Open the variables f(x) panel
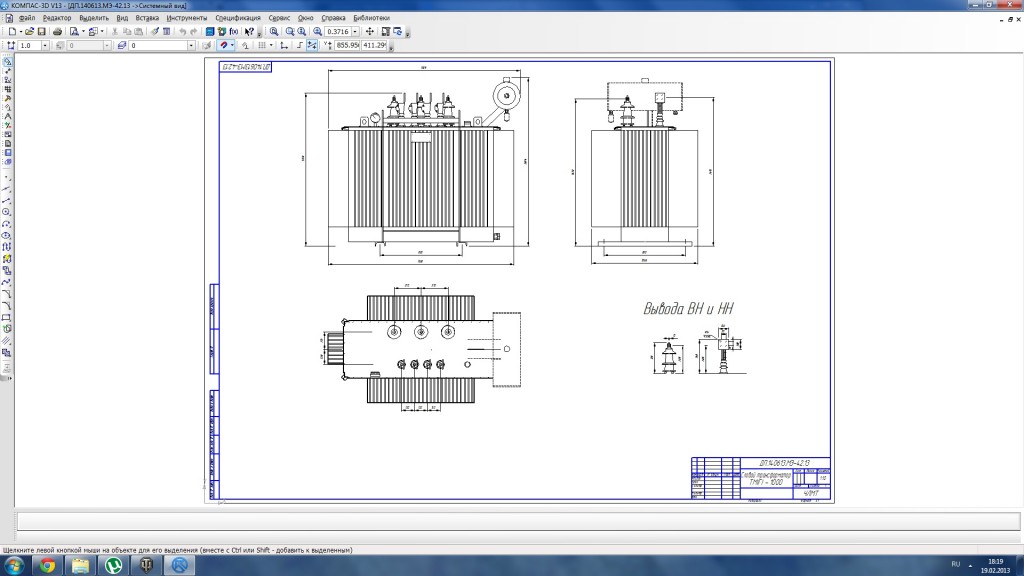Screen dimensions: 1024x576 234,31
